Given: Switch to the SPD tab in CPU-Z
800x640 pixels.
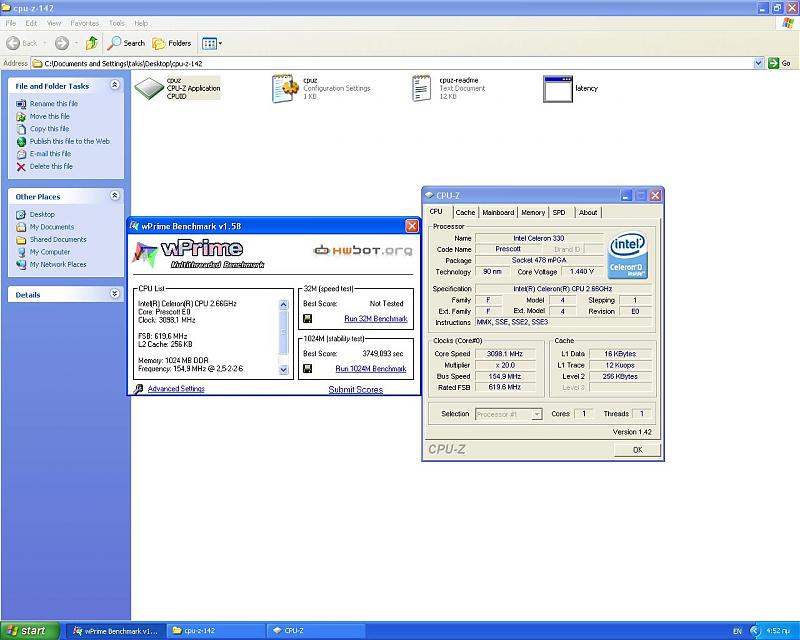Looking at the screenshot, I should coord(559,212).
